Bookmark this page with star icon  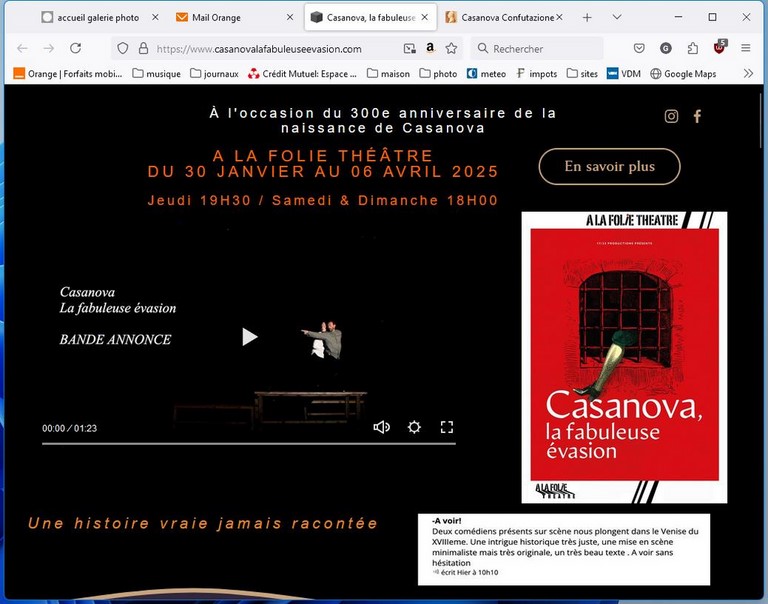pyautogui.click(x=451, y=48)
